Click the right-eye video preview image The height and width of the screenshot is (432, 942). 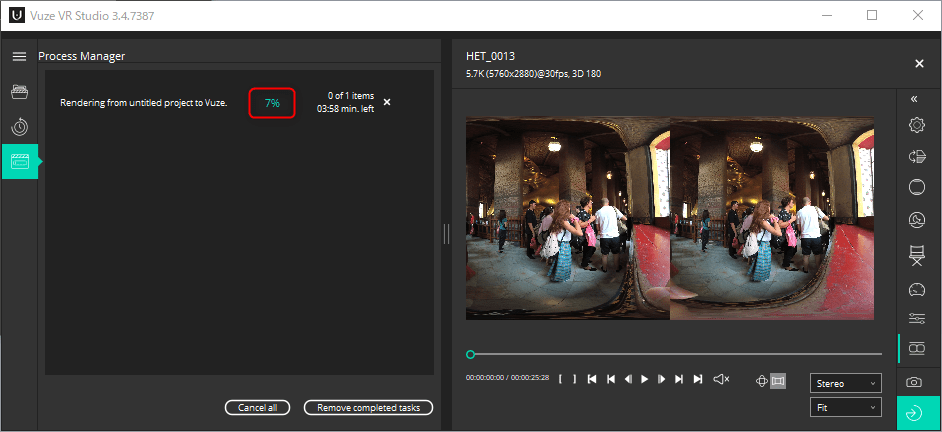772,218
